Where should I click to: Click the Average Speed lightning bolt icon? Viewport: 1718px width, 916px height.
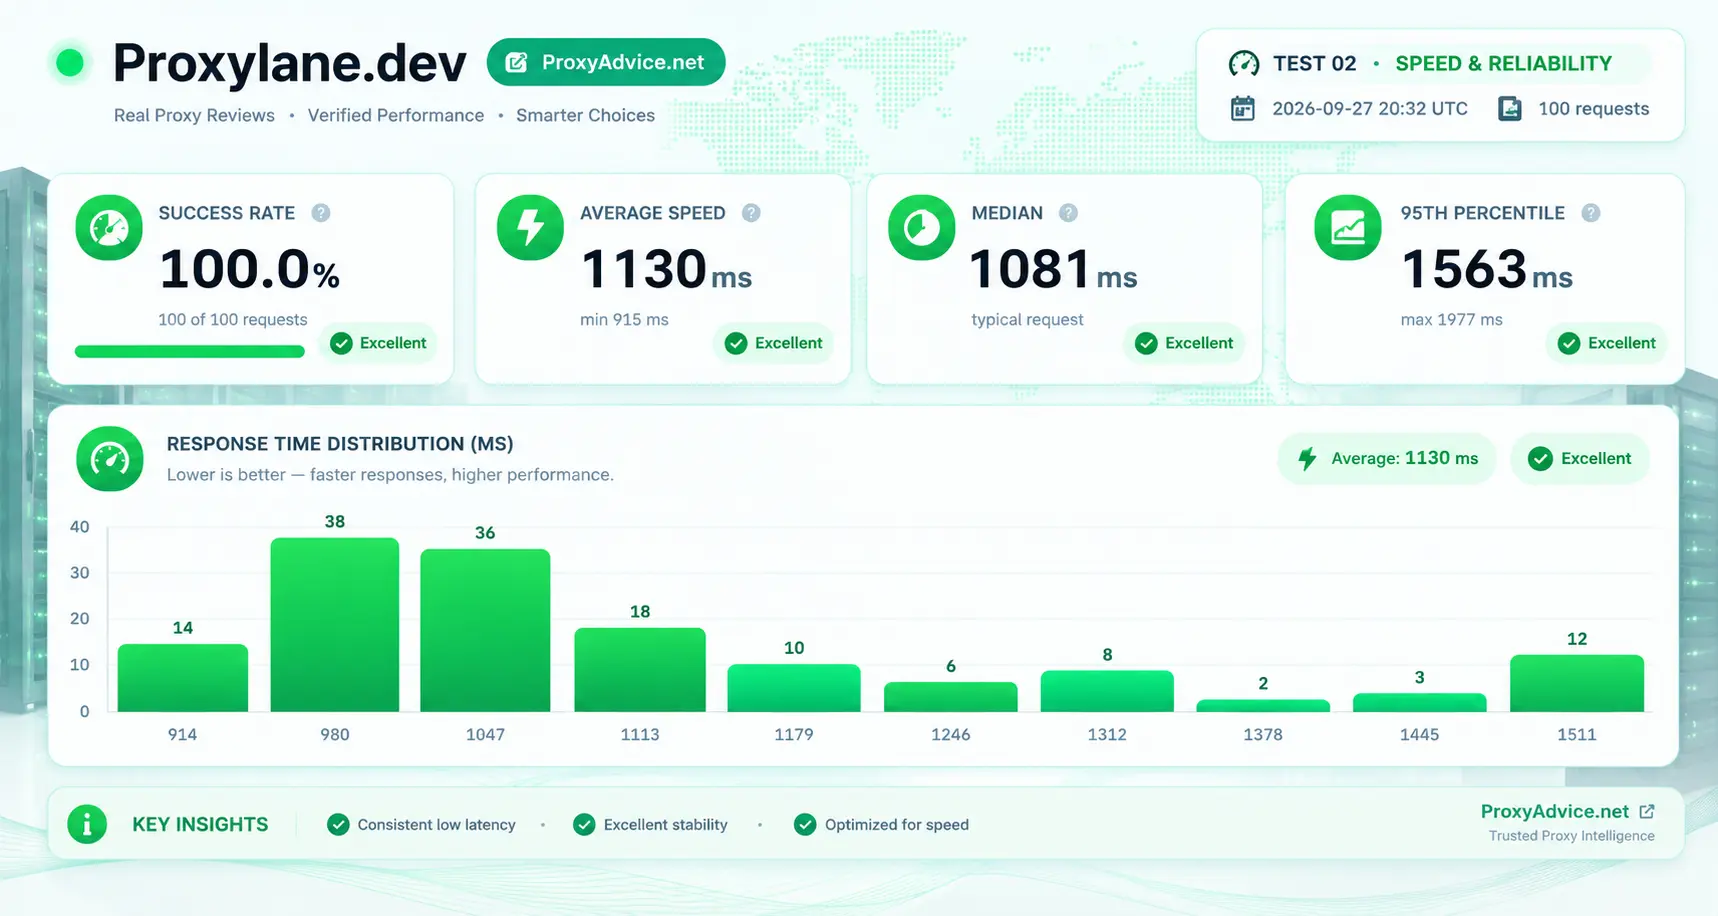tap(530, 228)
